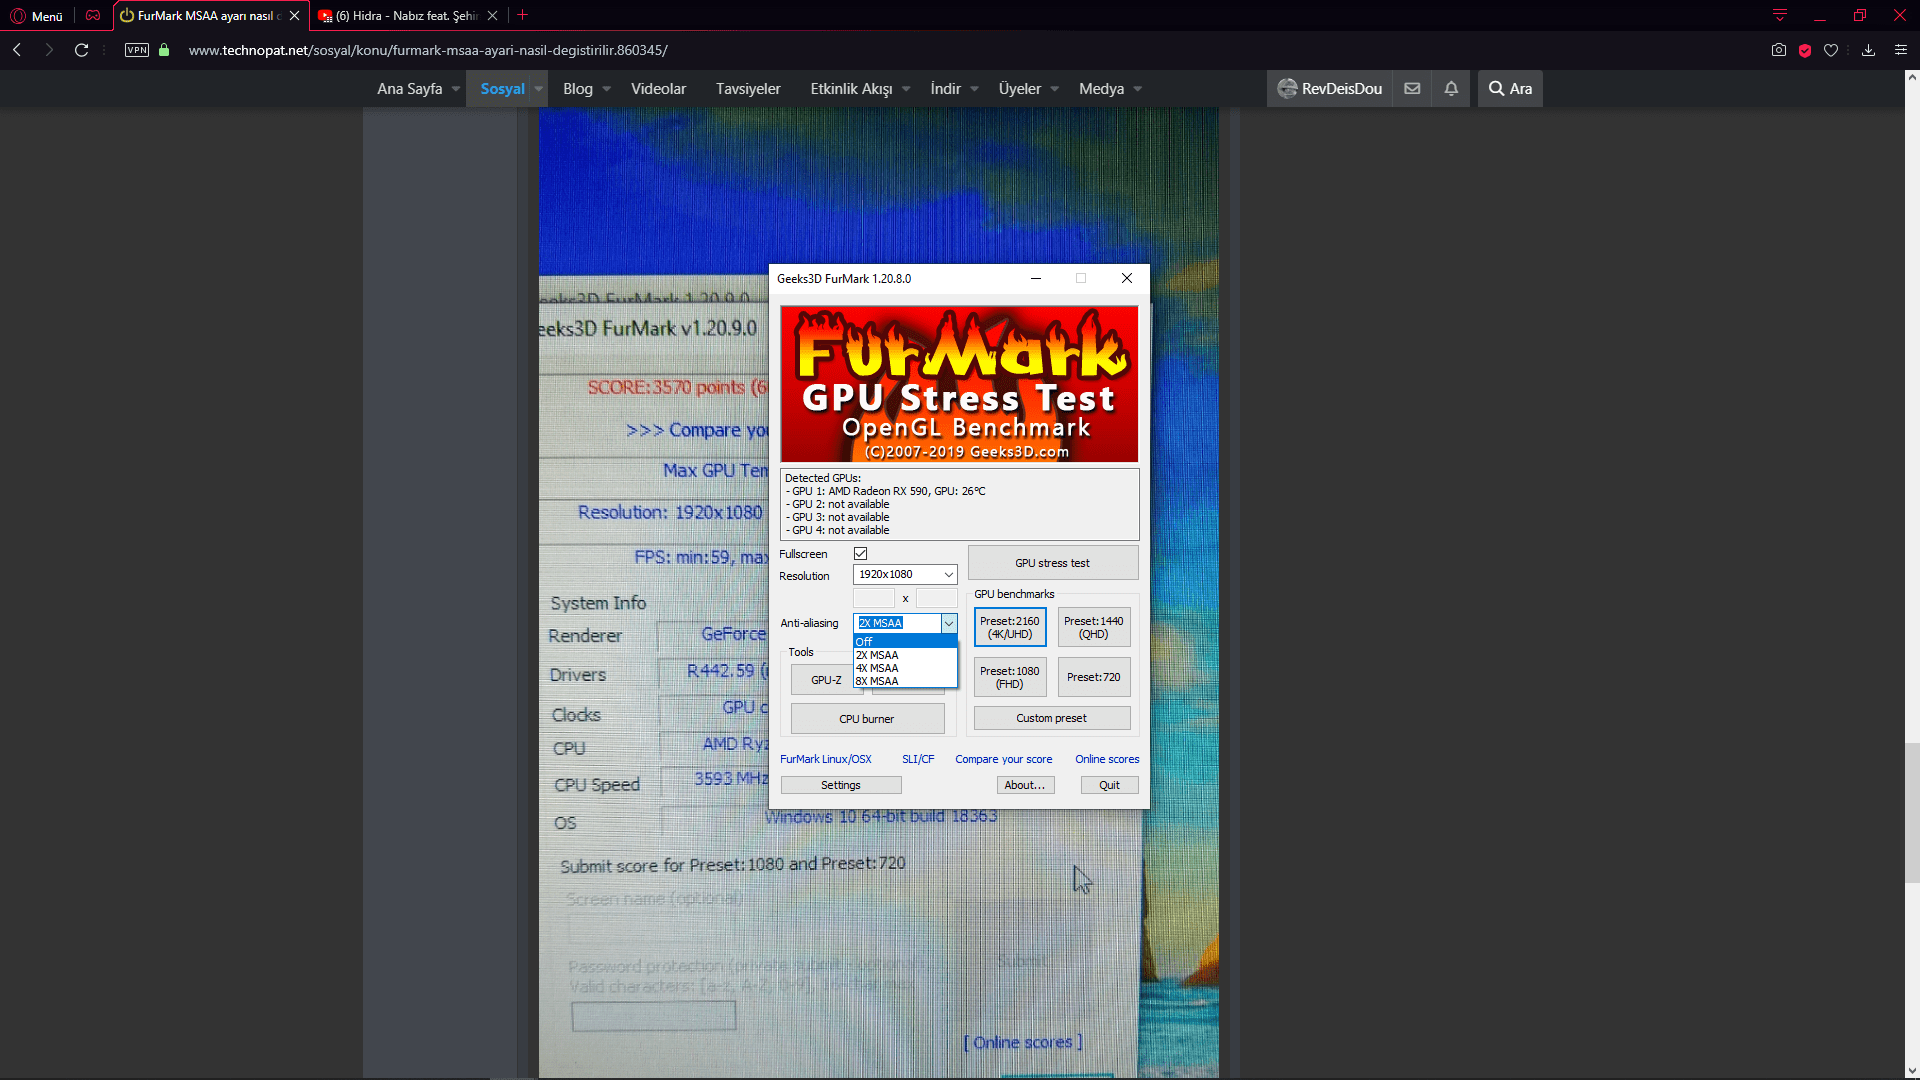
Task: Toggle the VPN badge in address bar
Action: click(x=137, y=50)
